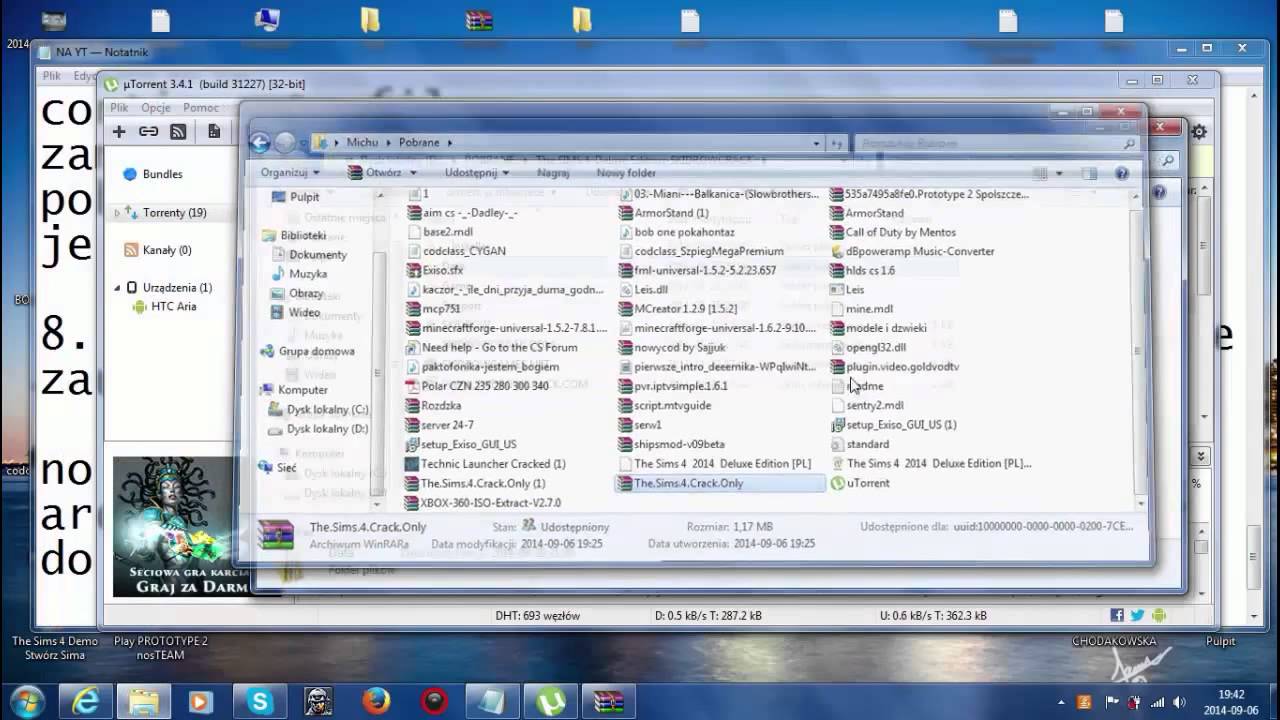The image size is (1280, 720).
Task: Select the mcp751 archive file
Action: point(432,309)
